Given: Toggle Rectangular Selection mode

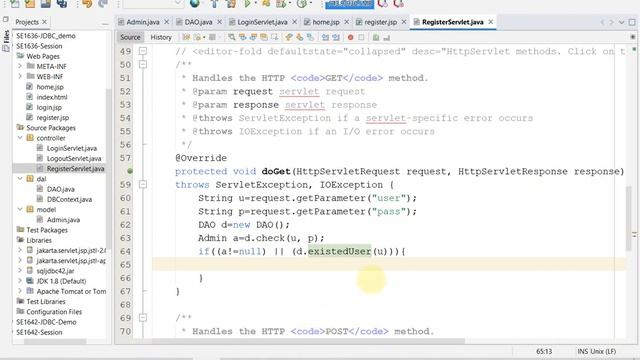Looking at the screenshot, I should tap(274, 37).
